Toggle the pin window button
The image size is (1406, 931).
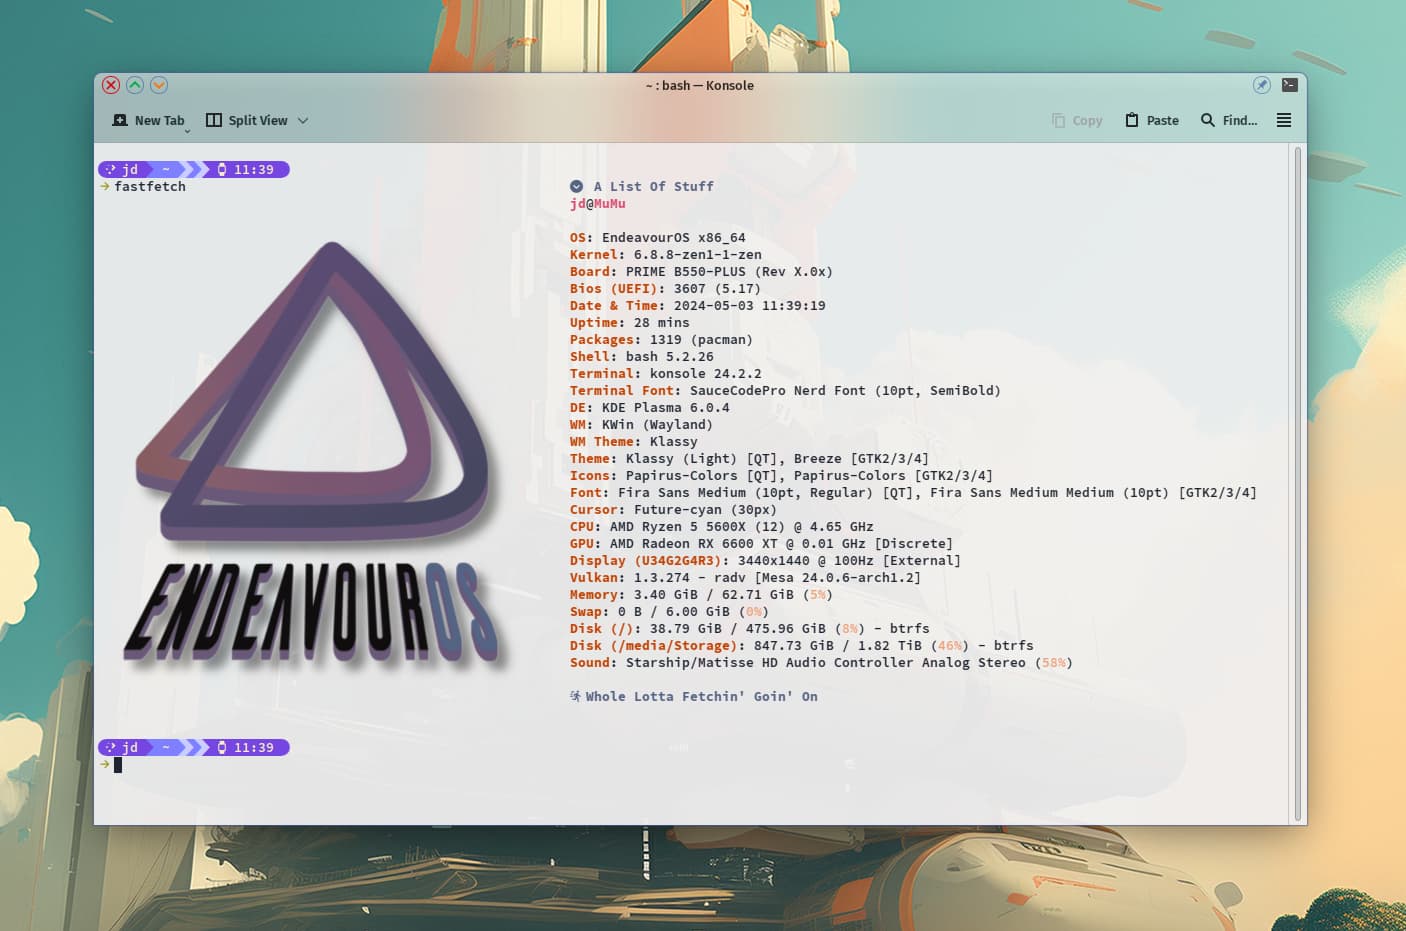point(1262,85)
